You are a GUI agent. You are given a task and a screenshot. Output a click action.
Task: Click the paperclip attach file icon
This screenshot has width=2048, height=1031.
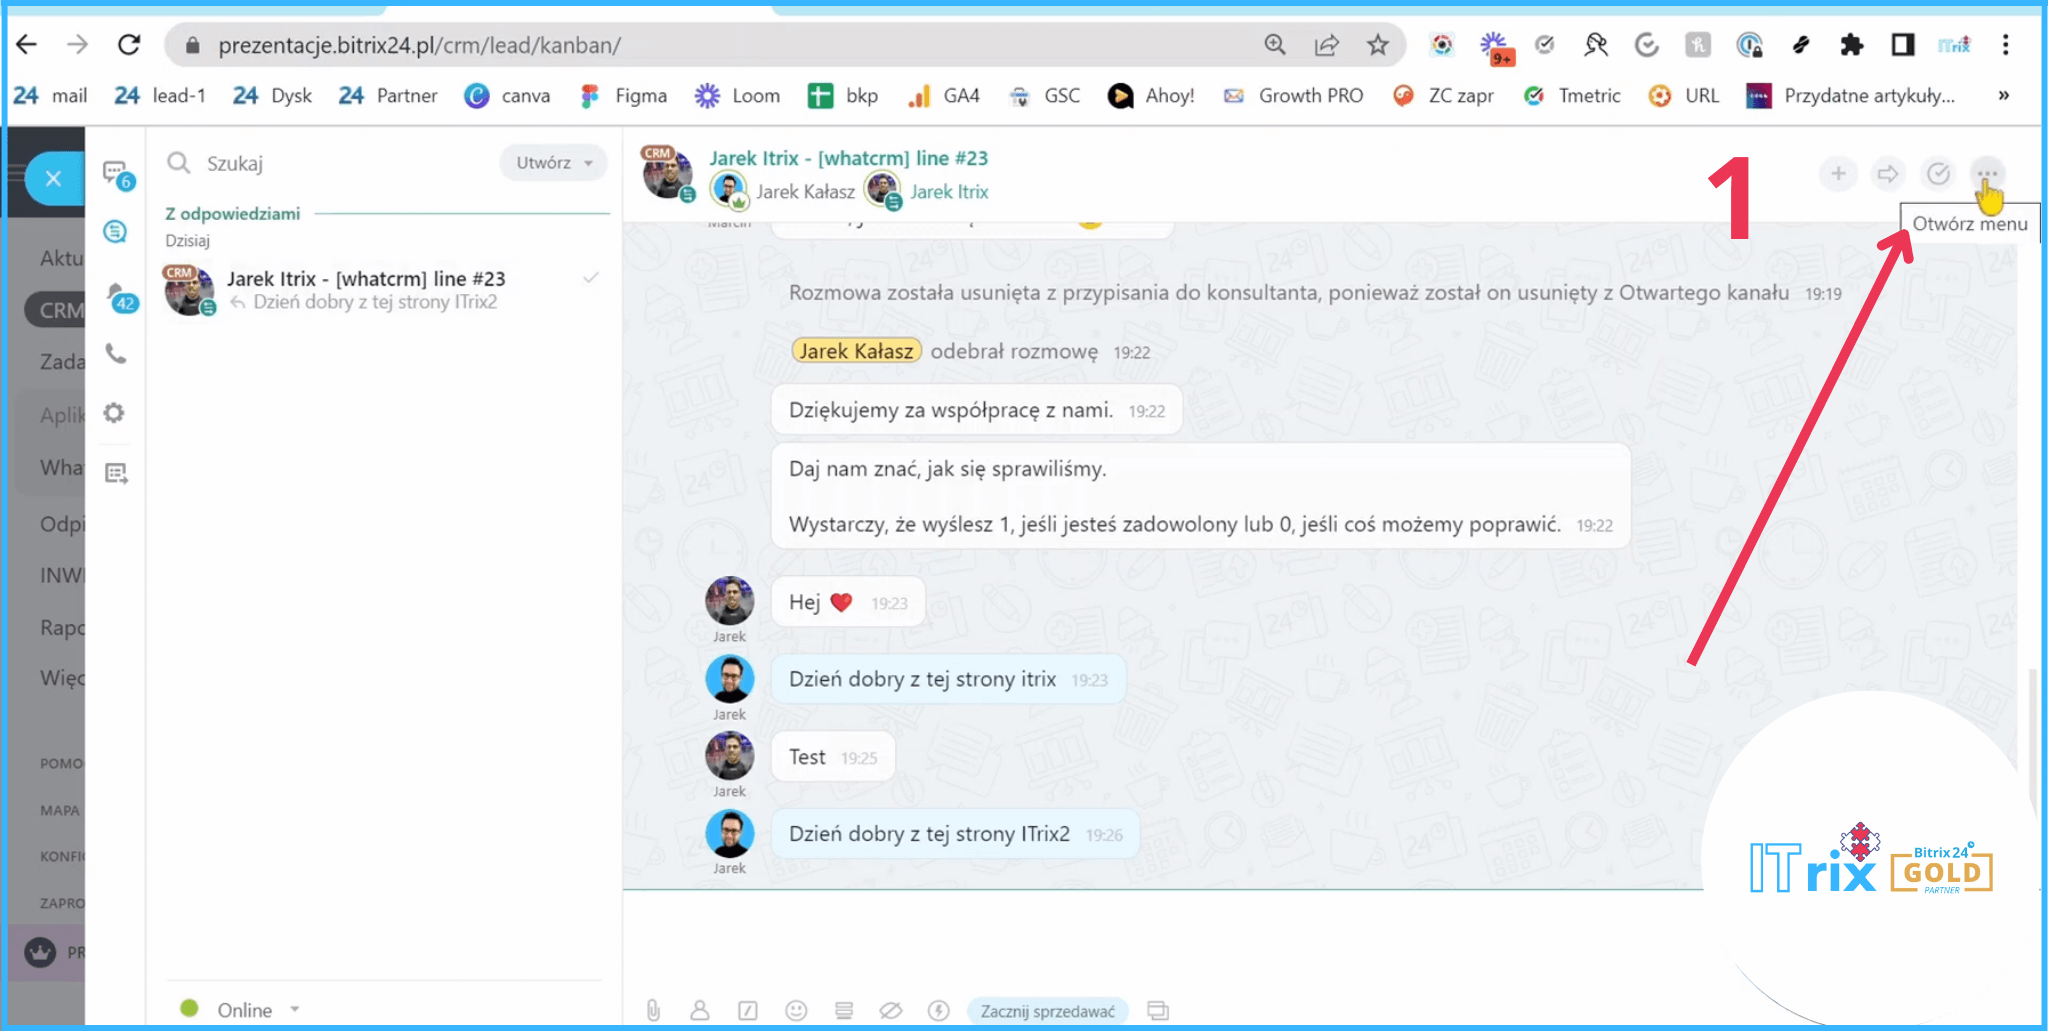point(653,1011)
